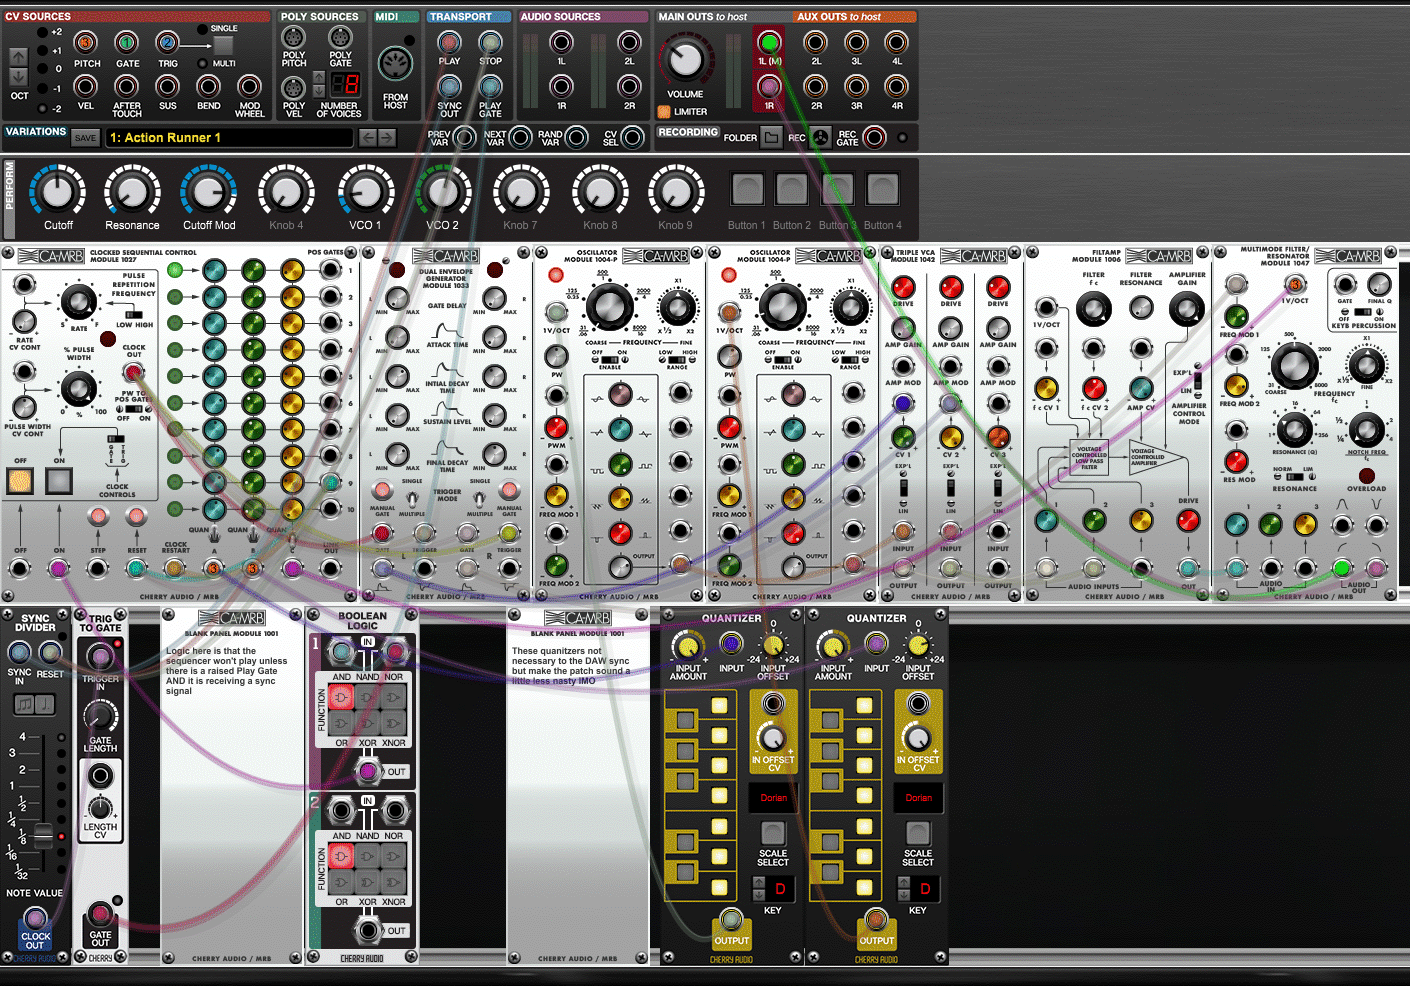Toggle the LIMITER switch
This screenshot has width=1410, height=986.
coord(664,111)
